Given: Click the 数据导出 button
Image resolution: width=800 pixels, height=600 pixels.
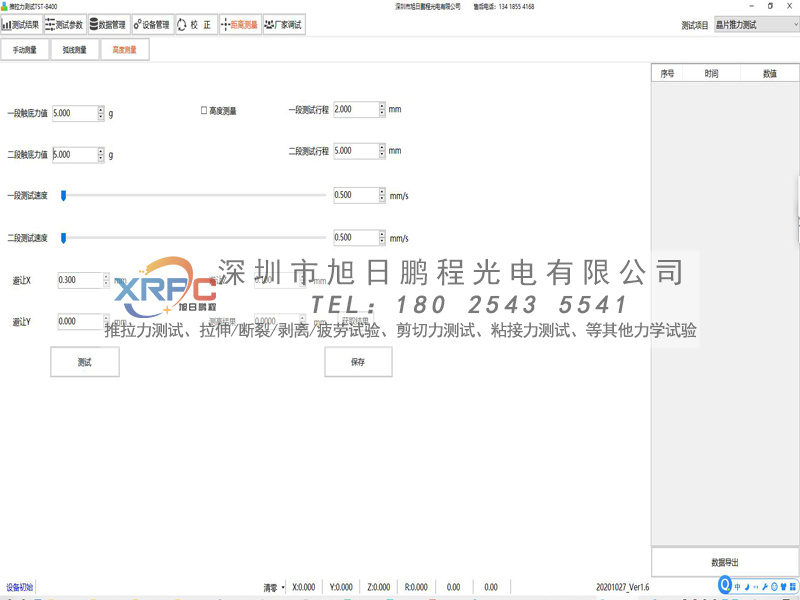Looking at the screenshot, I should coord(725,562).
